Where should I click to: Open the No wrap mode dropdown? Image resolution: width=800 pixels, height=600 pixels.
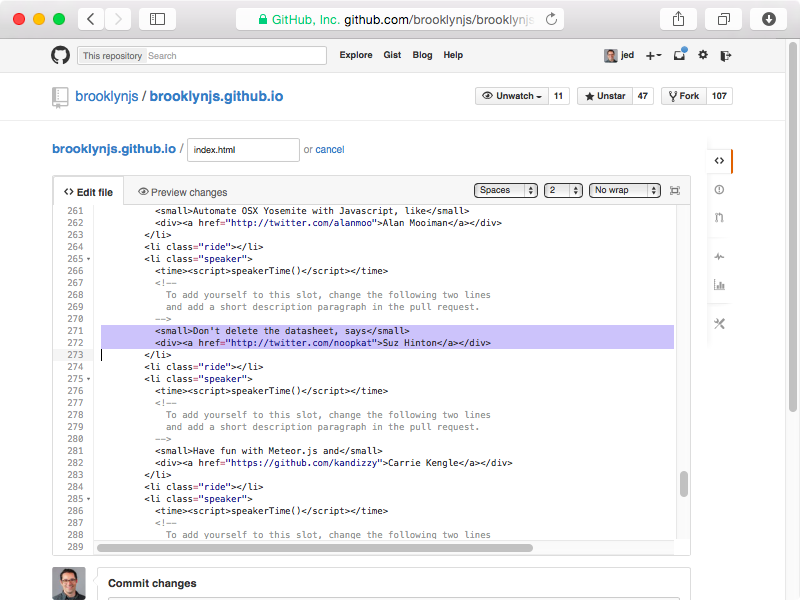tap(624, 190)
